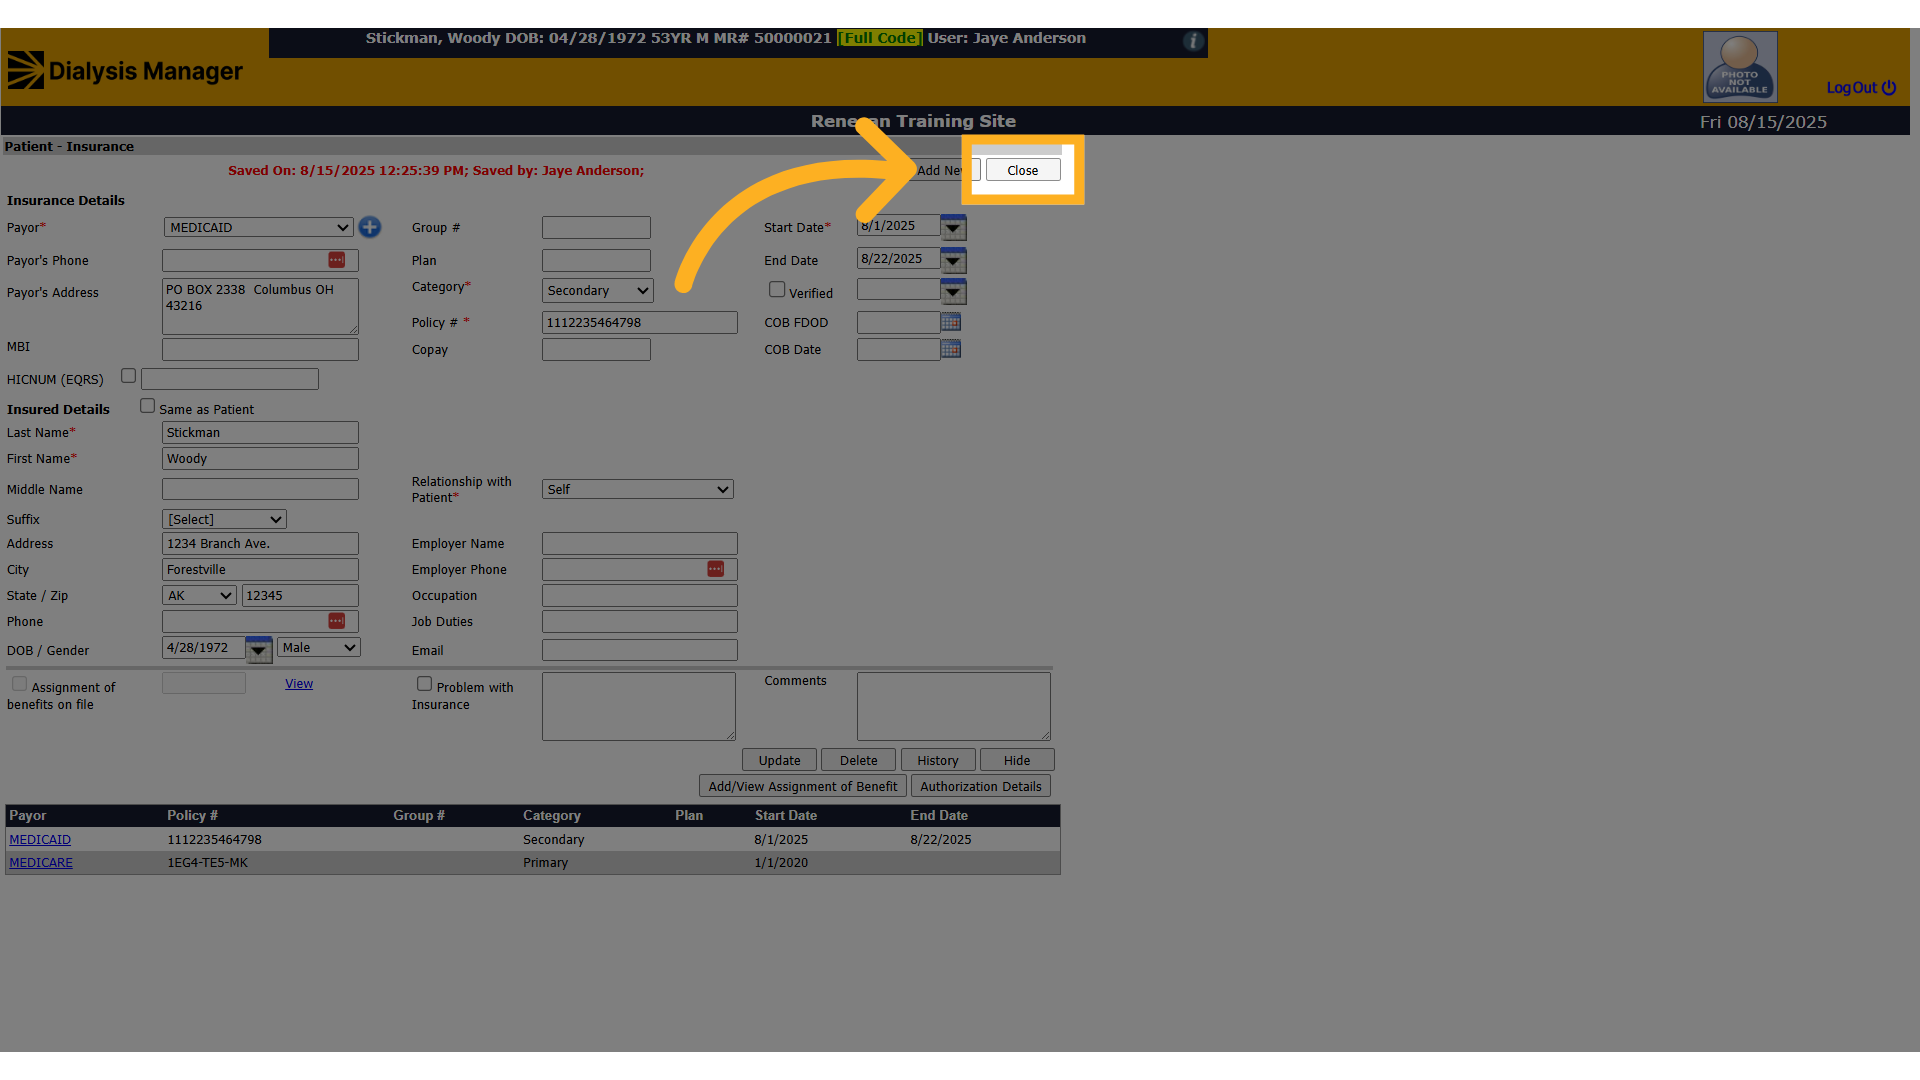This screenshot has height=1080, width=1920.
Task: Open Relationship with Patient dropdown
Action: (638, 489)
